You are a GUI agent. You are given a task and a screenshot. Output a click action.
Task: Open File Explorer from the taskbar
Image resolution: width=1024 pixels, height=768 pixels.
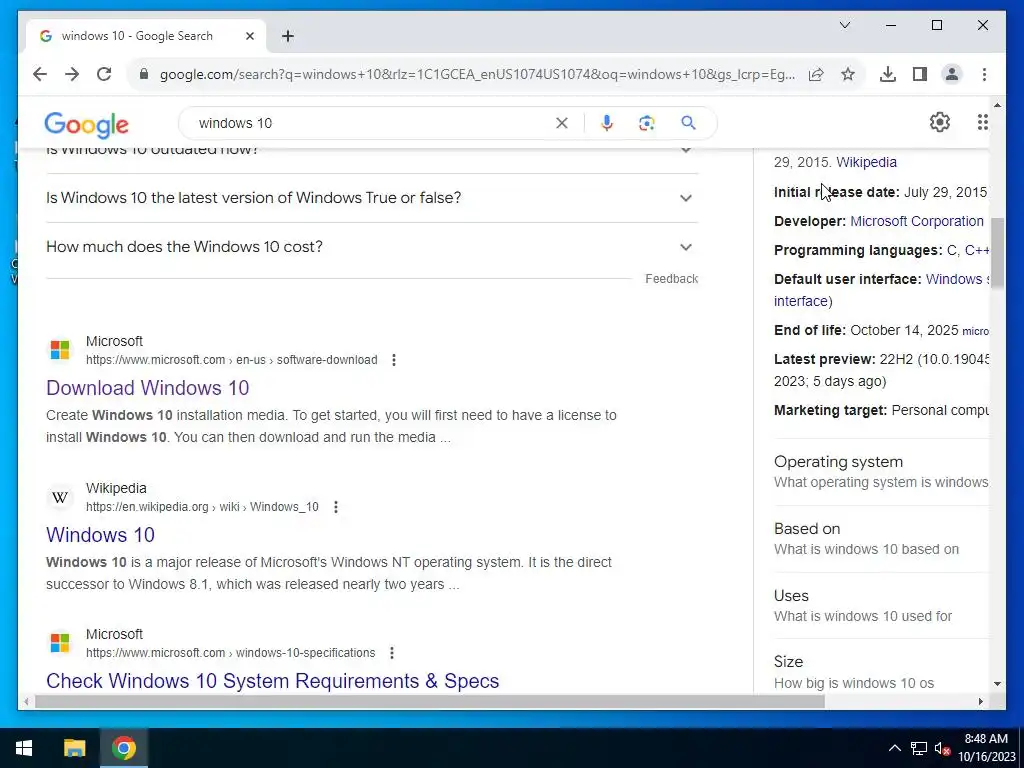pyautogui.click(x=74, y=748)
